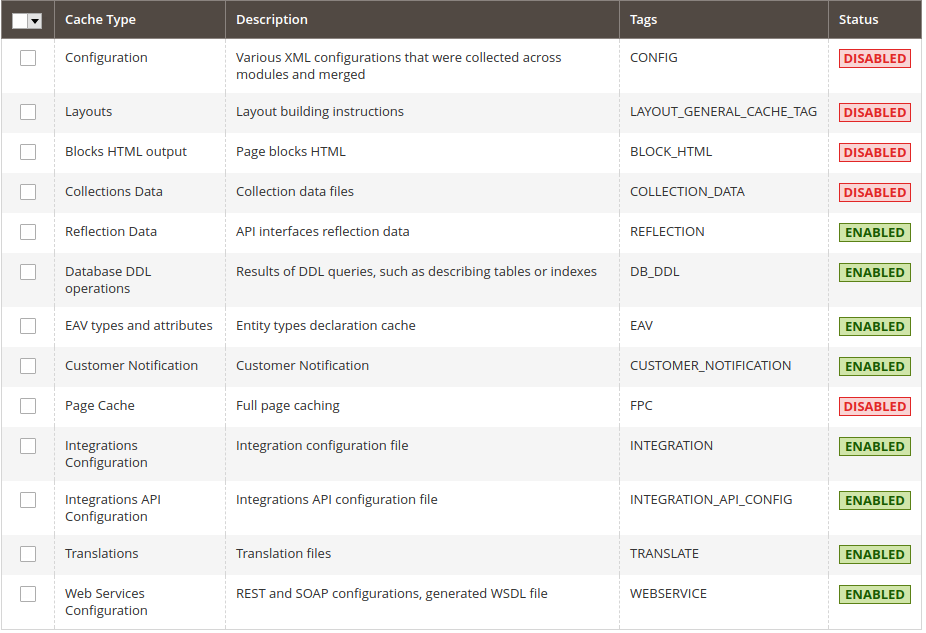Select the Page Cache checkbox
This screenshot has height=633, width=926.
pos(28,406)
